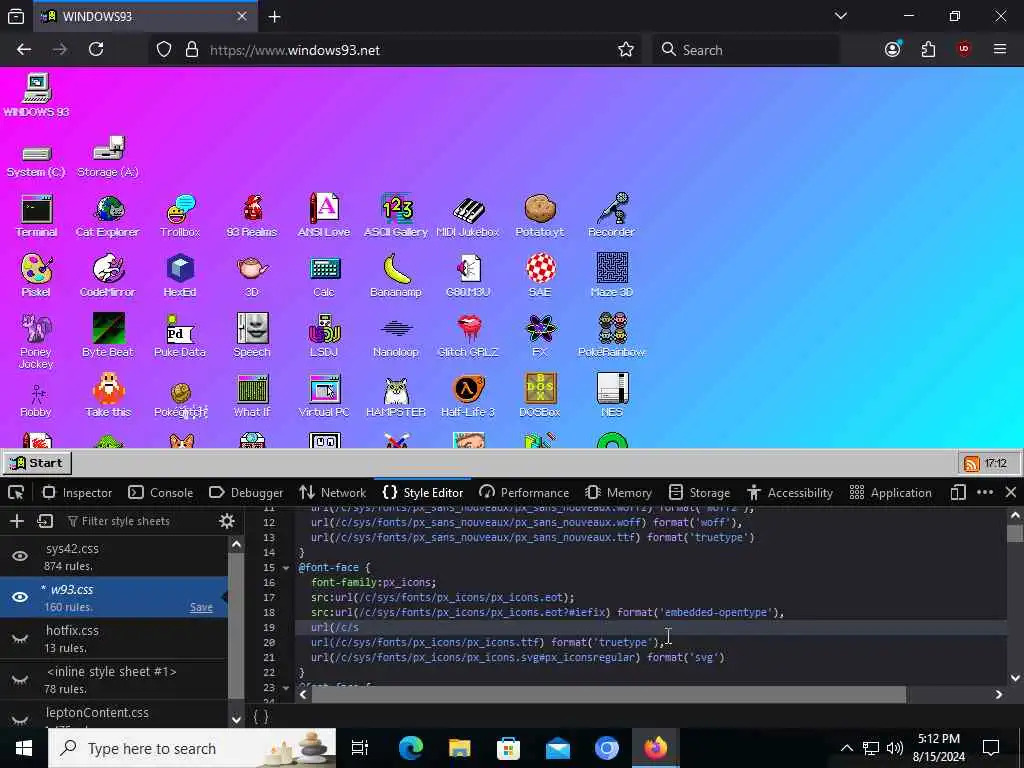Toggle responsive design mode
Viewport: 1024px width, 768px height.
coord(958,492)
